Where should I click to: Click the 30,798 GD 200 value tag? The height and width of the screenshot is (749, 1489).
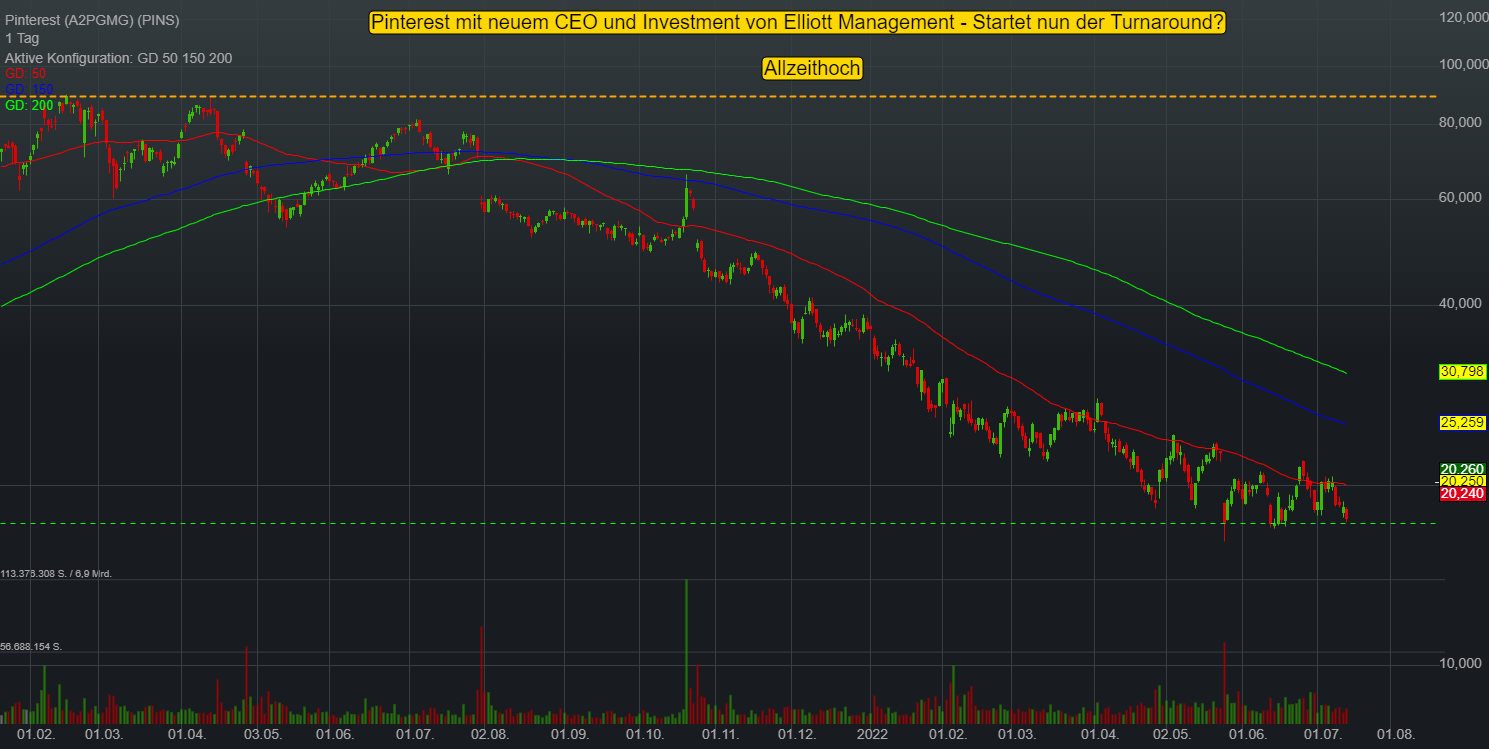1462,372
